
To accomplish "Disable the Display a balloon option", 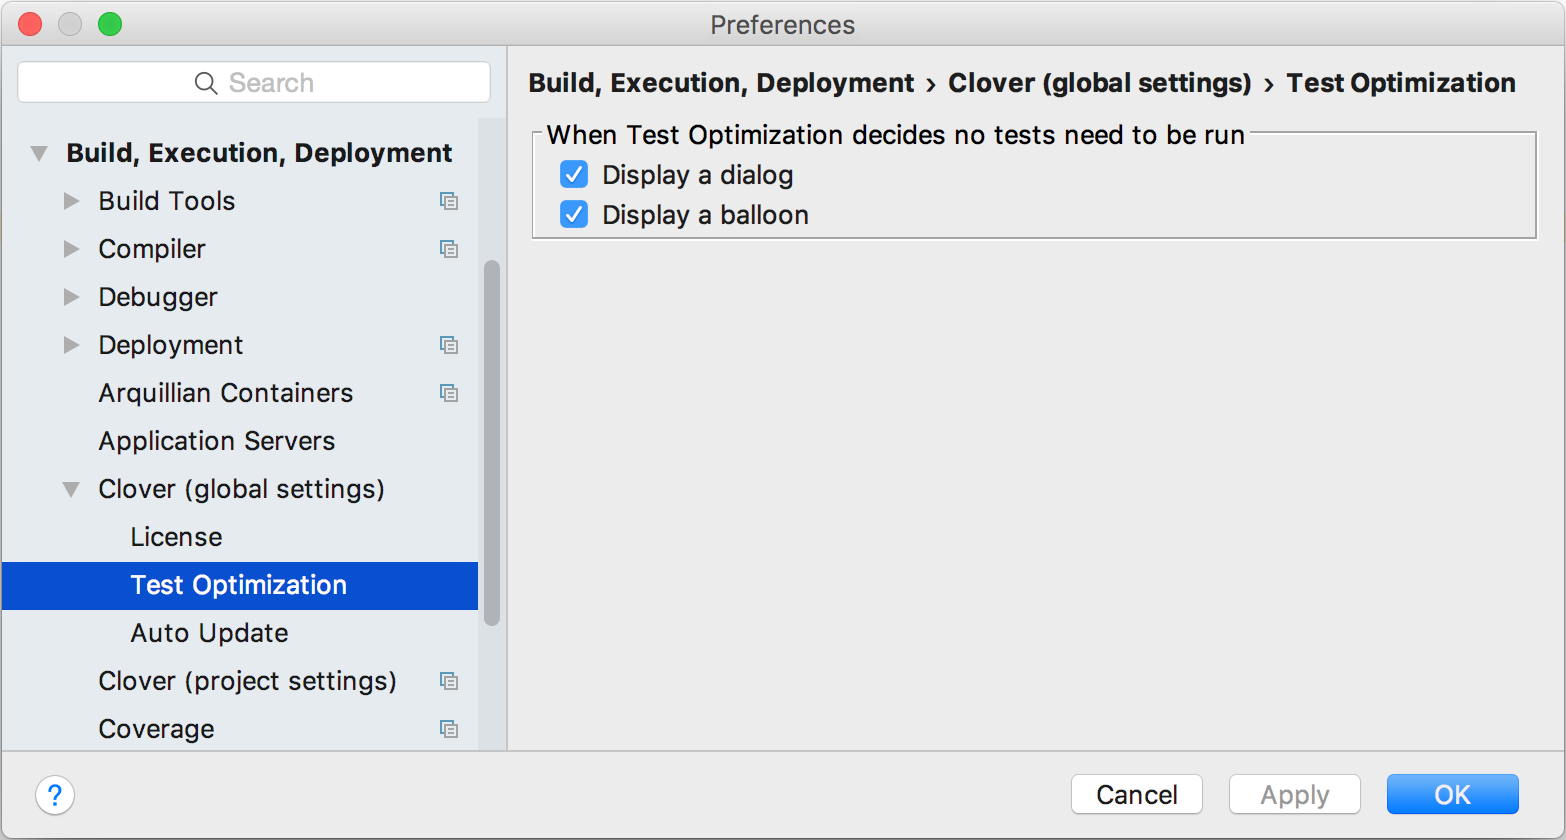I will 574,215.
